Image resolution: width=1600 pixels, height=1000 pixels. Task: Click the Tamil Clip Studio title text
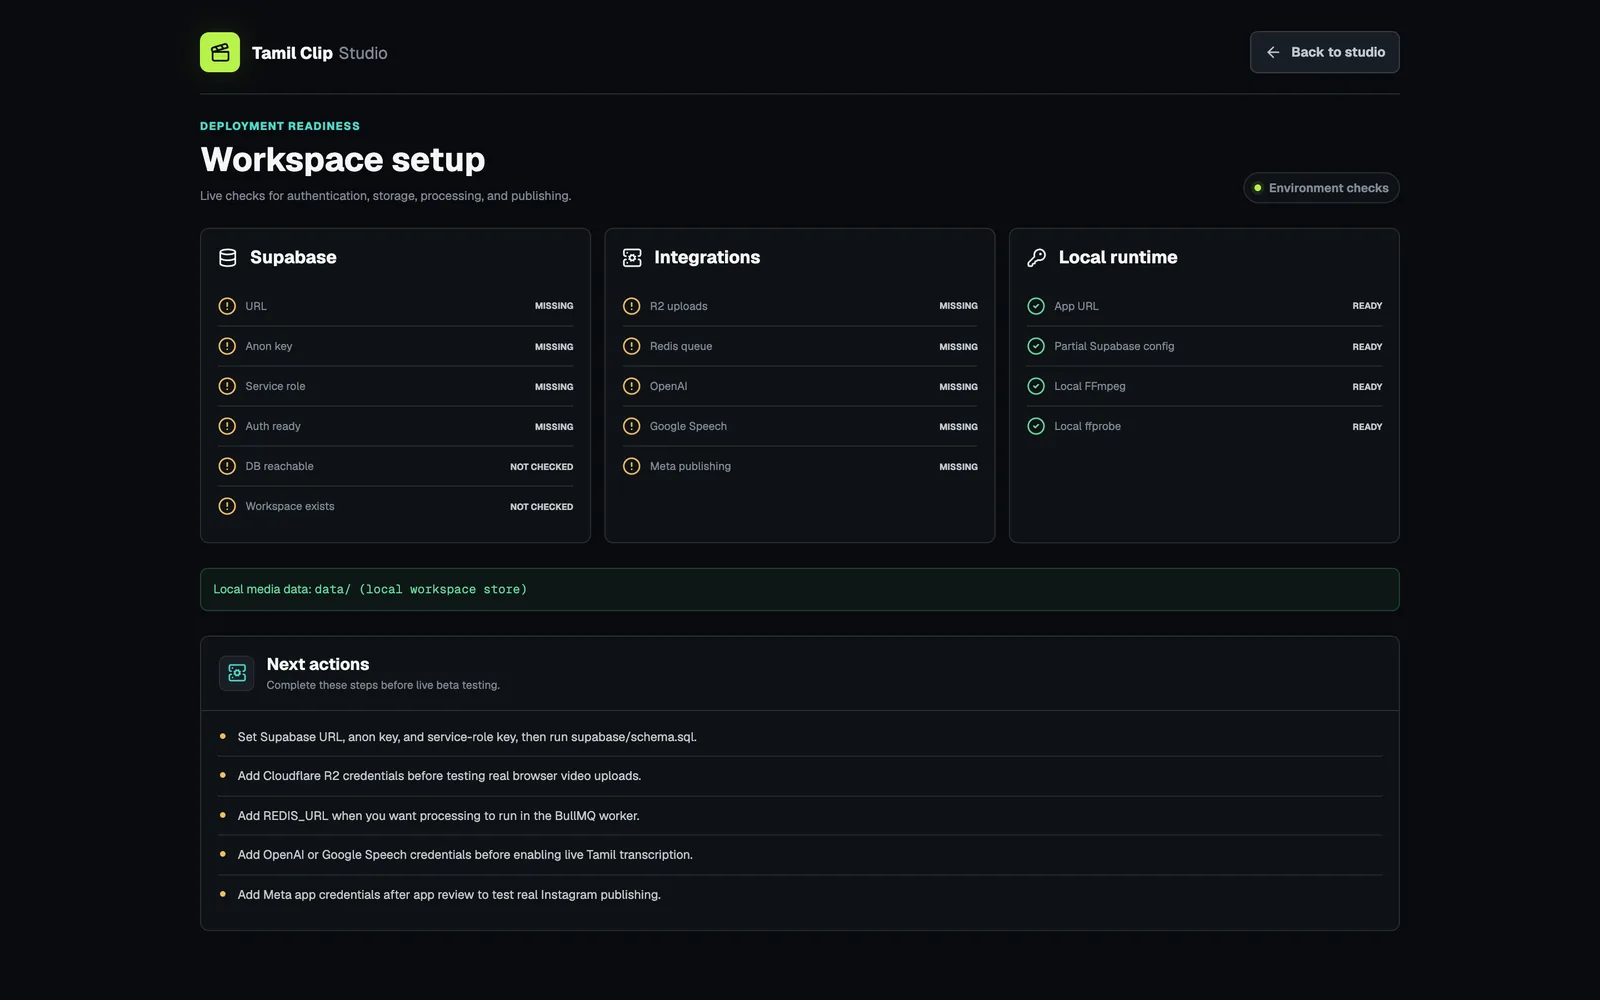click(x=319, y=53)
